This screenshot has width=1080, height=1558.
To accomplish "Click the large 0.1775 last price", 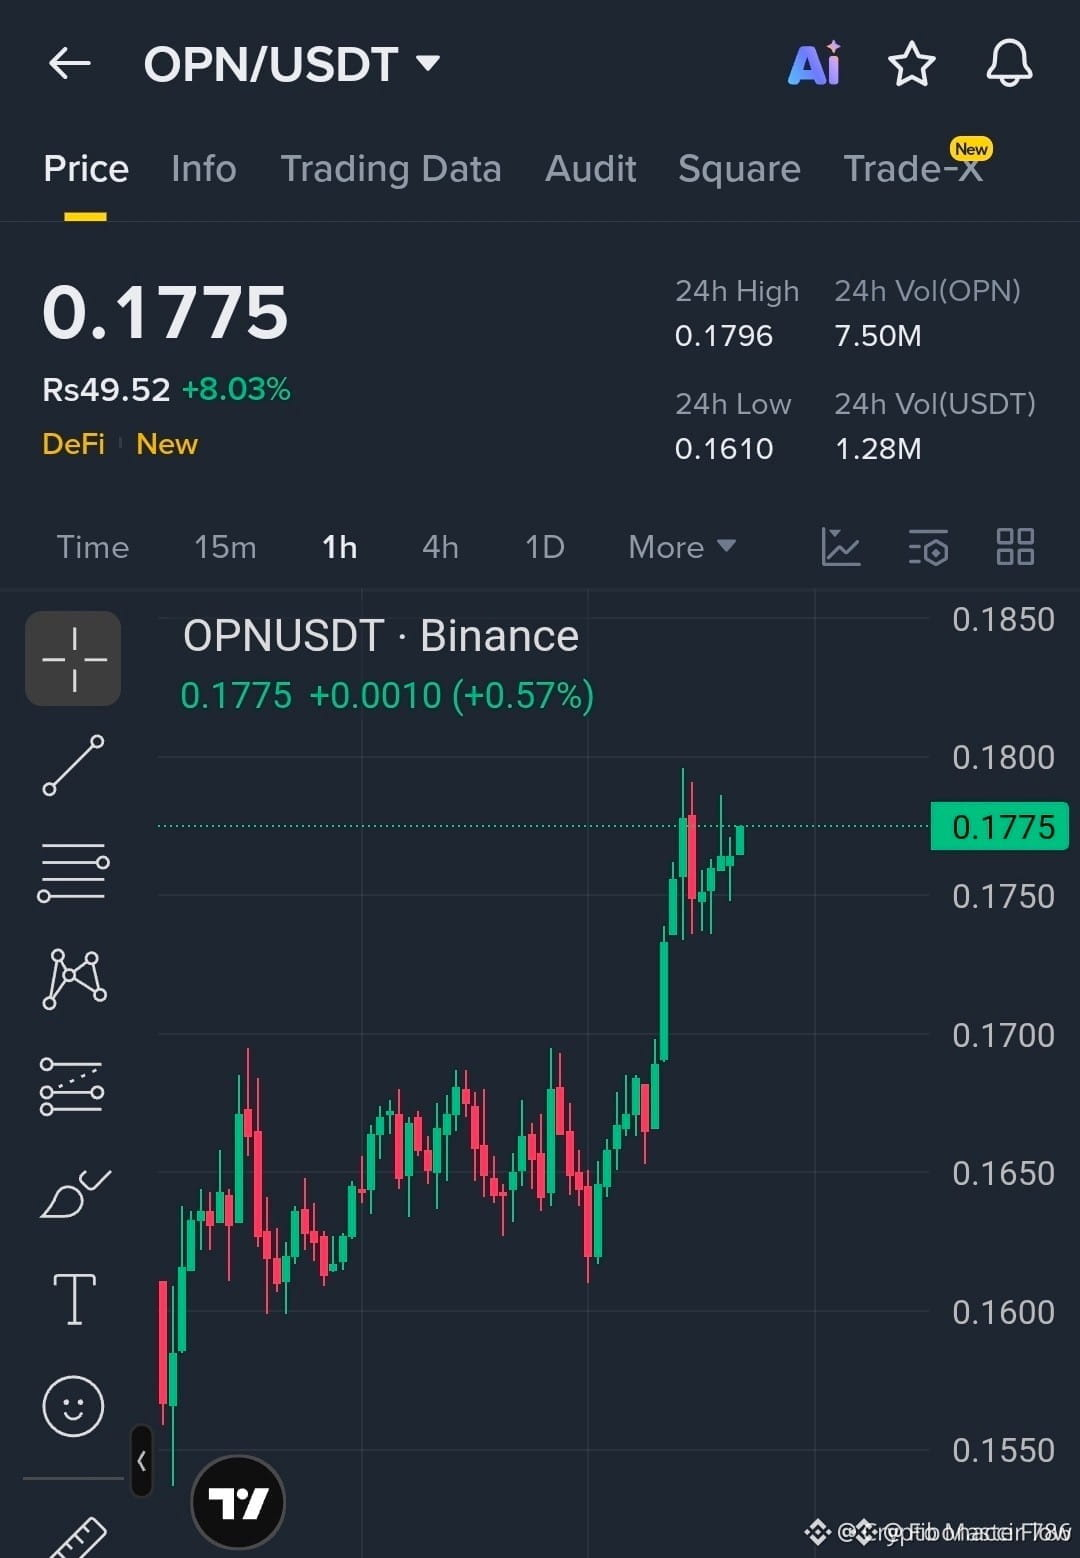I will (165, 313).
